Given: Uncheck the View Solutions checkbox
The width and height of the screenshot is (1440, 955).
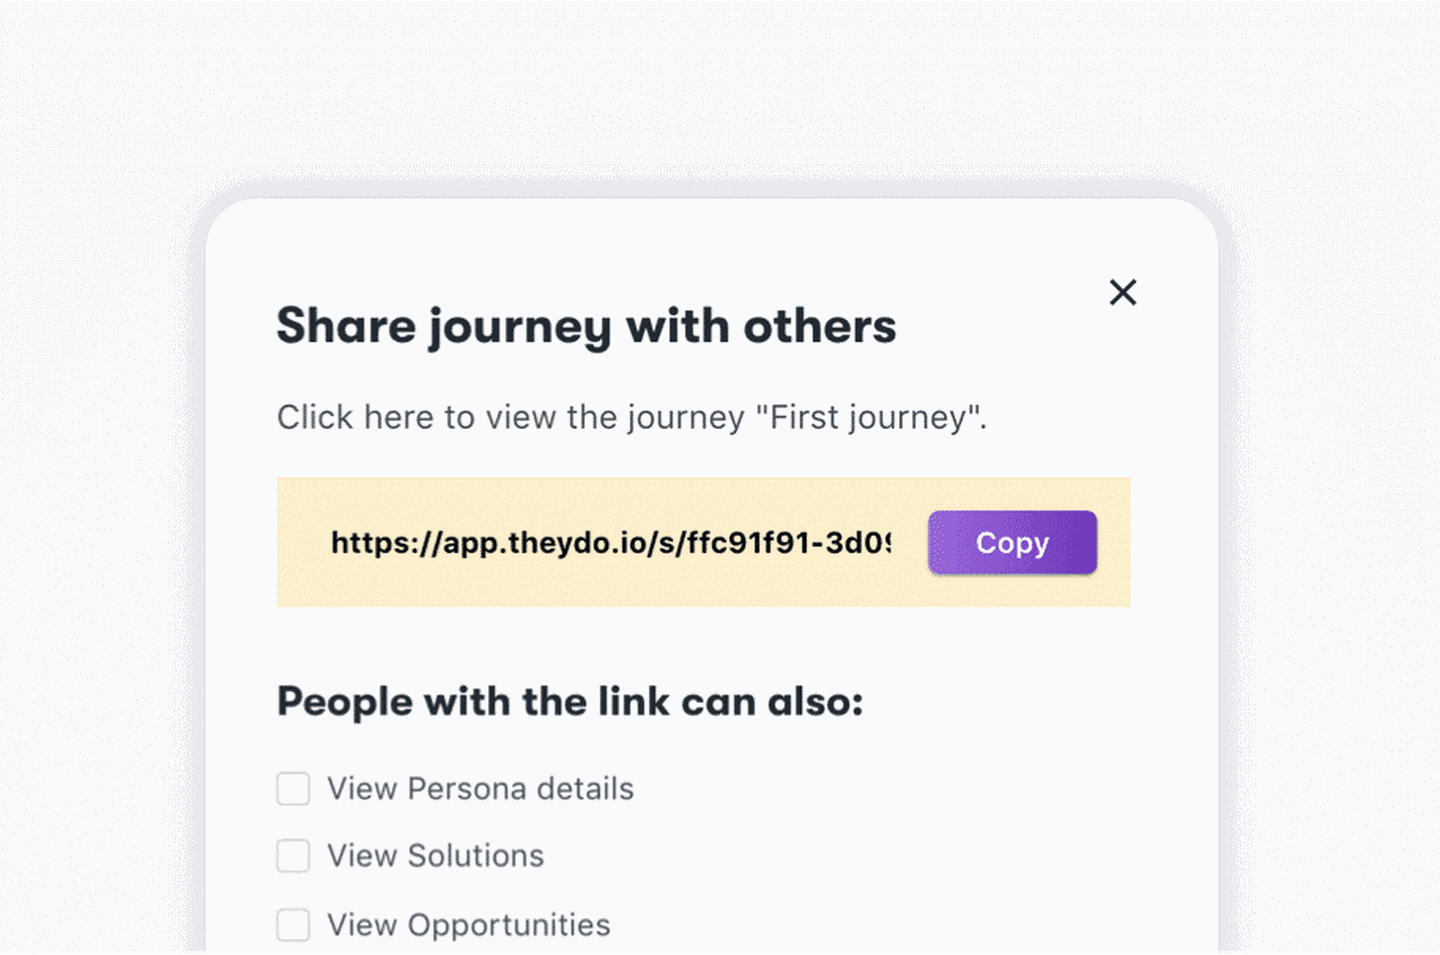Looking at the screenshot, I should pos(292,856).
